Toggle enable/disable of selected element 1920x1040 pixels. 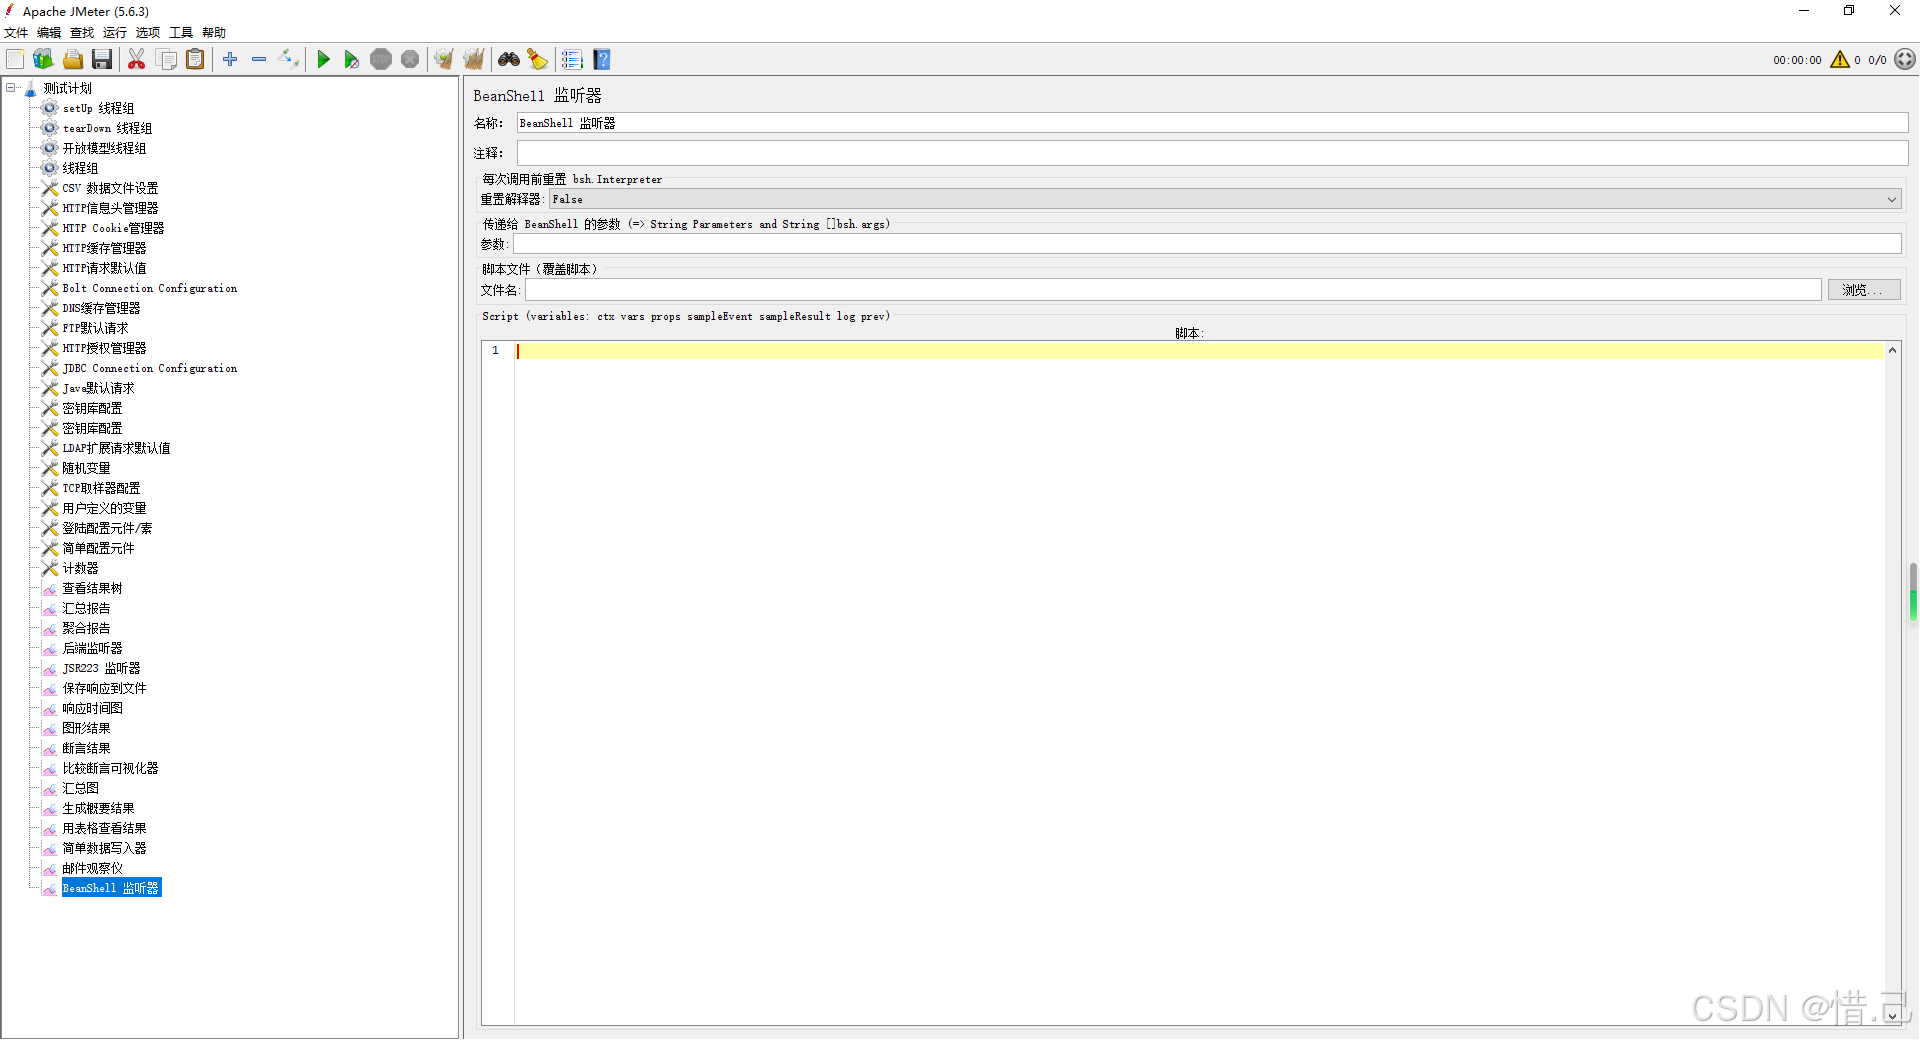289,60
